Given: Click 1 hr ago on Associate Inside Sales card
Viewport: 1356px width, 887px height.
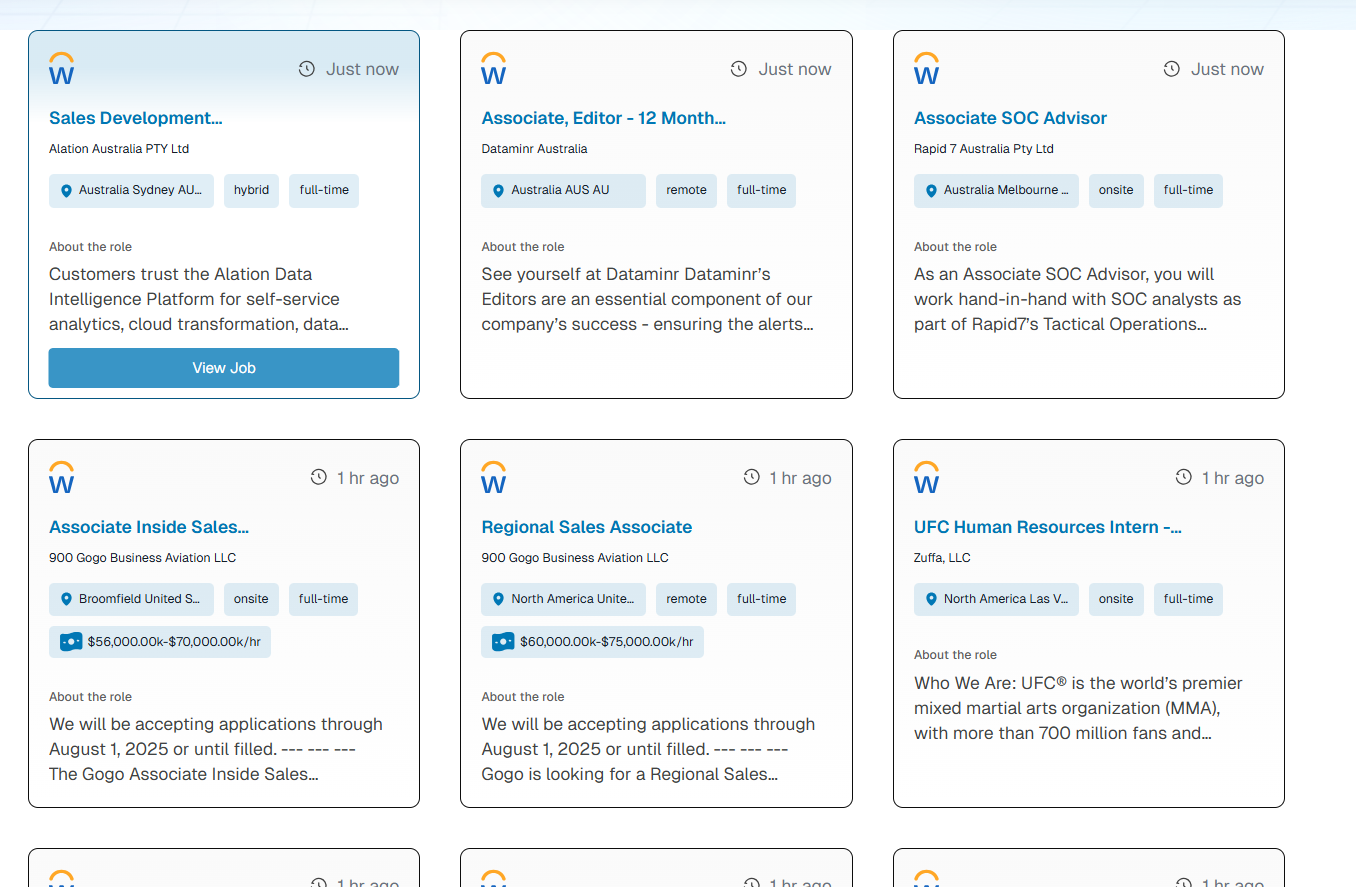Looking at the screenshot, I should [368, 478].
